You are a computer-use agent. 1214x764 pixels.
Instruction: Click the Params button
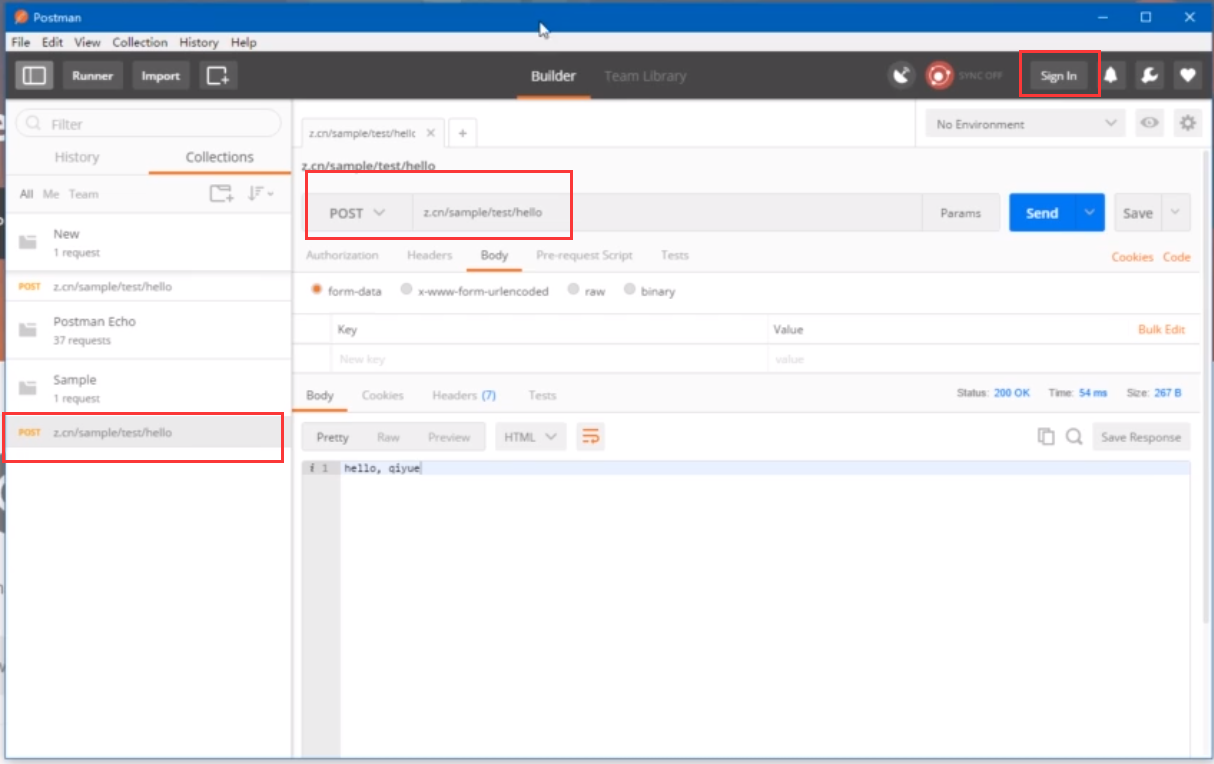[961, 213]
